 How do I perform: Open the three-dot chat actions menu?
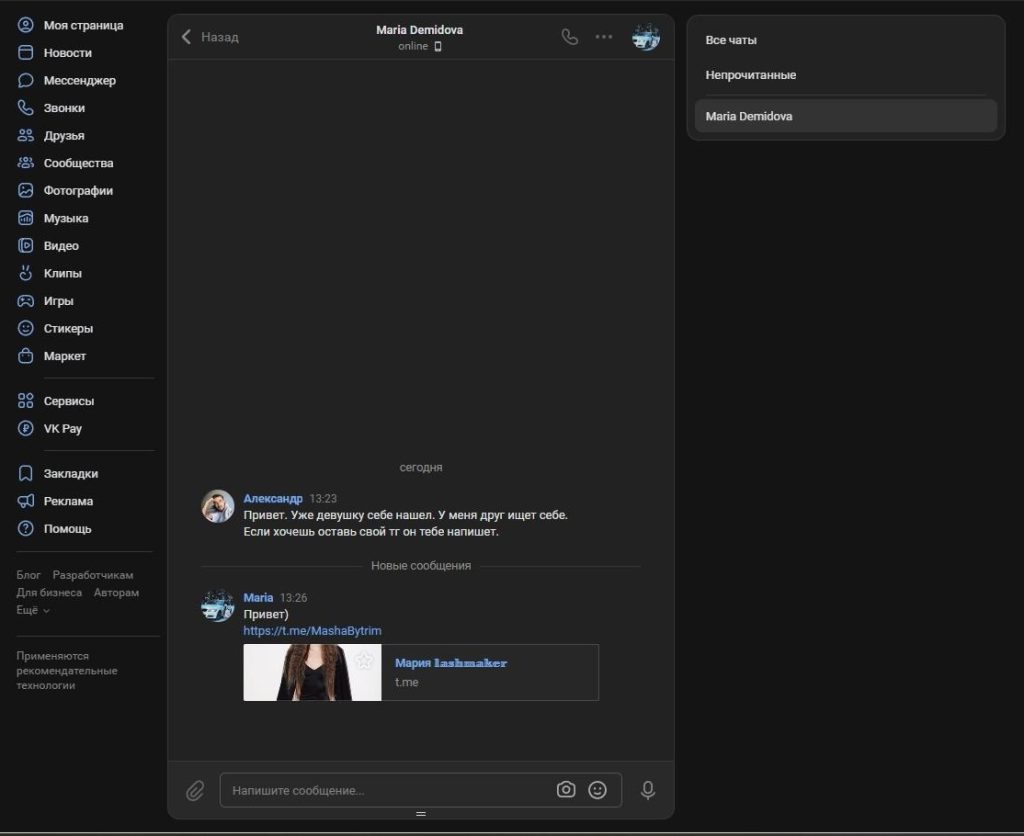coord(604,37)
